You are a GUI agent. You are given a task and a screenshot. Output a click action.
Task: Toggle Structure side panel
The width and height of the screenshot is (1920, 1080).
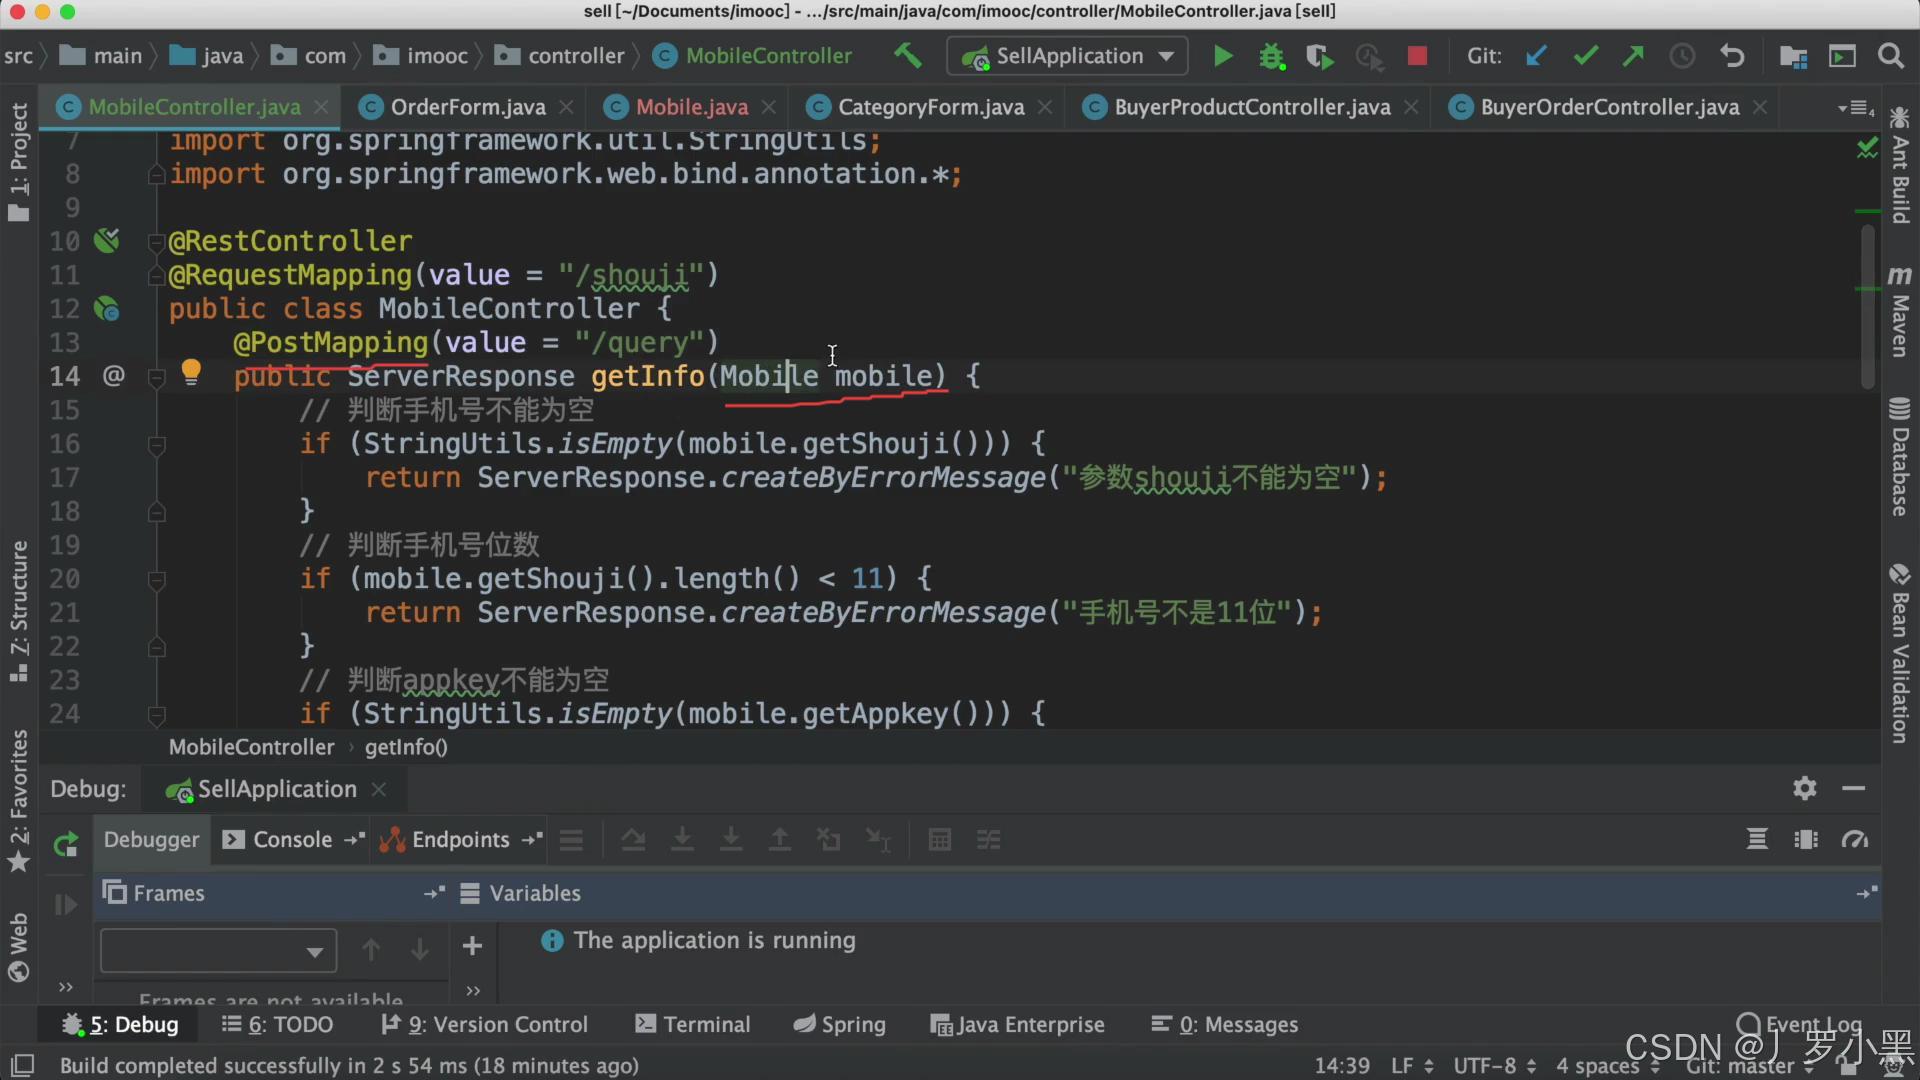coord(18,611)
